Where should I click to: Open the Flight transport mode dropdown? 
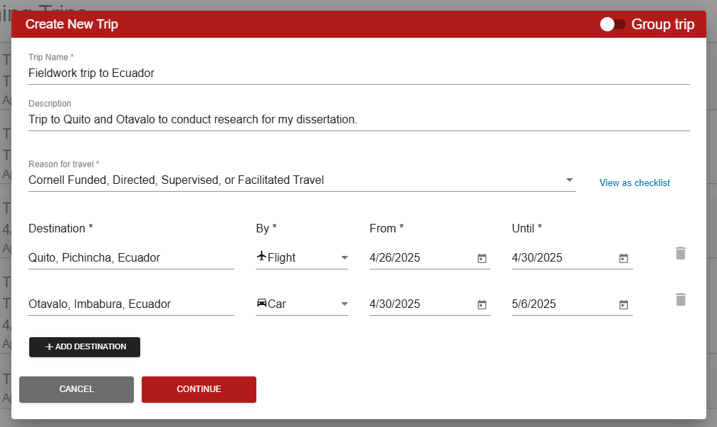[302, 258]
